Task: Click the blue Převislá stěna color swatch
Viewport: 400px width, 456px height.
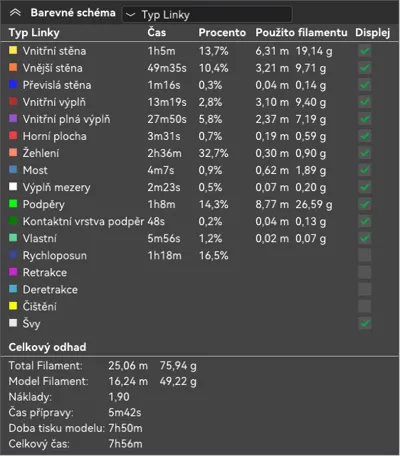Action: pyautogui.click(x=13, y=84)
